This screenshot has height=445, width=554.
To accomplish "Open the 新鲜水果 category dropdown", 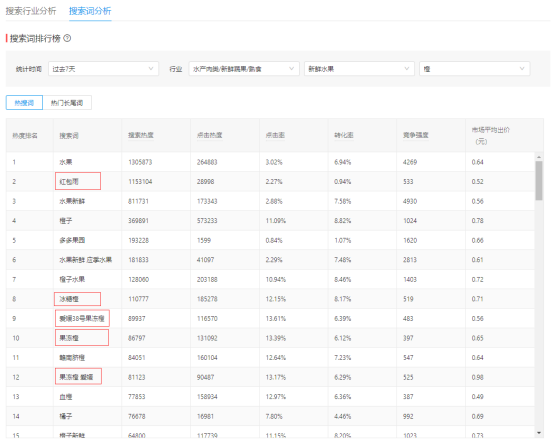I will [359, 69].
